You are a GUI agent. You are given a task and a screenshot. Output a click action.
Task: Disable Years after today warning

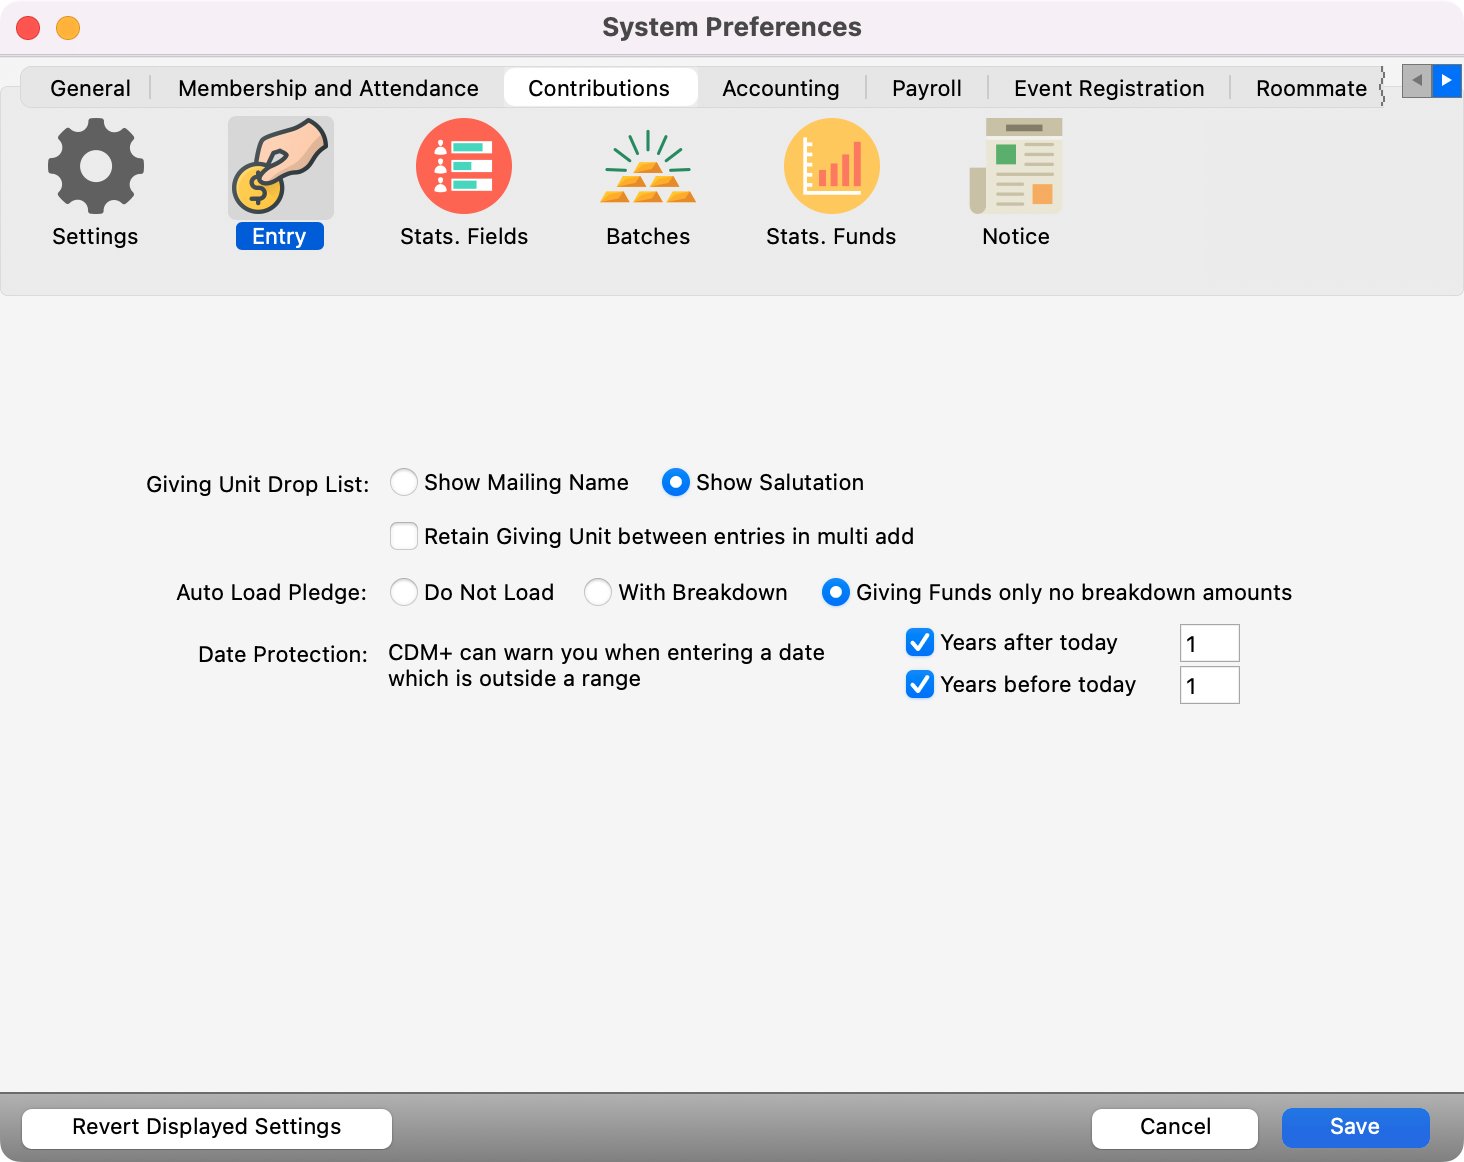click(920, 643)
